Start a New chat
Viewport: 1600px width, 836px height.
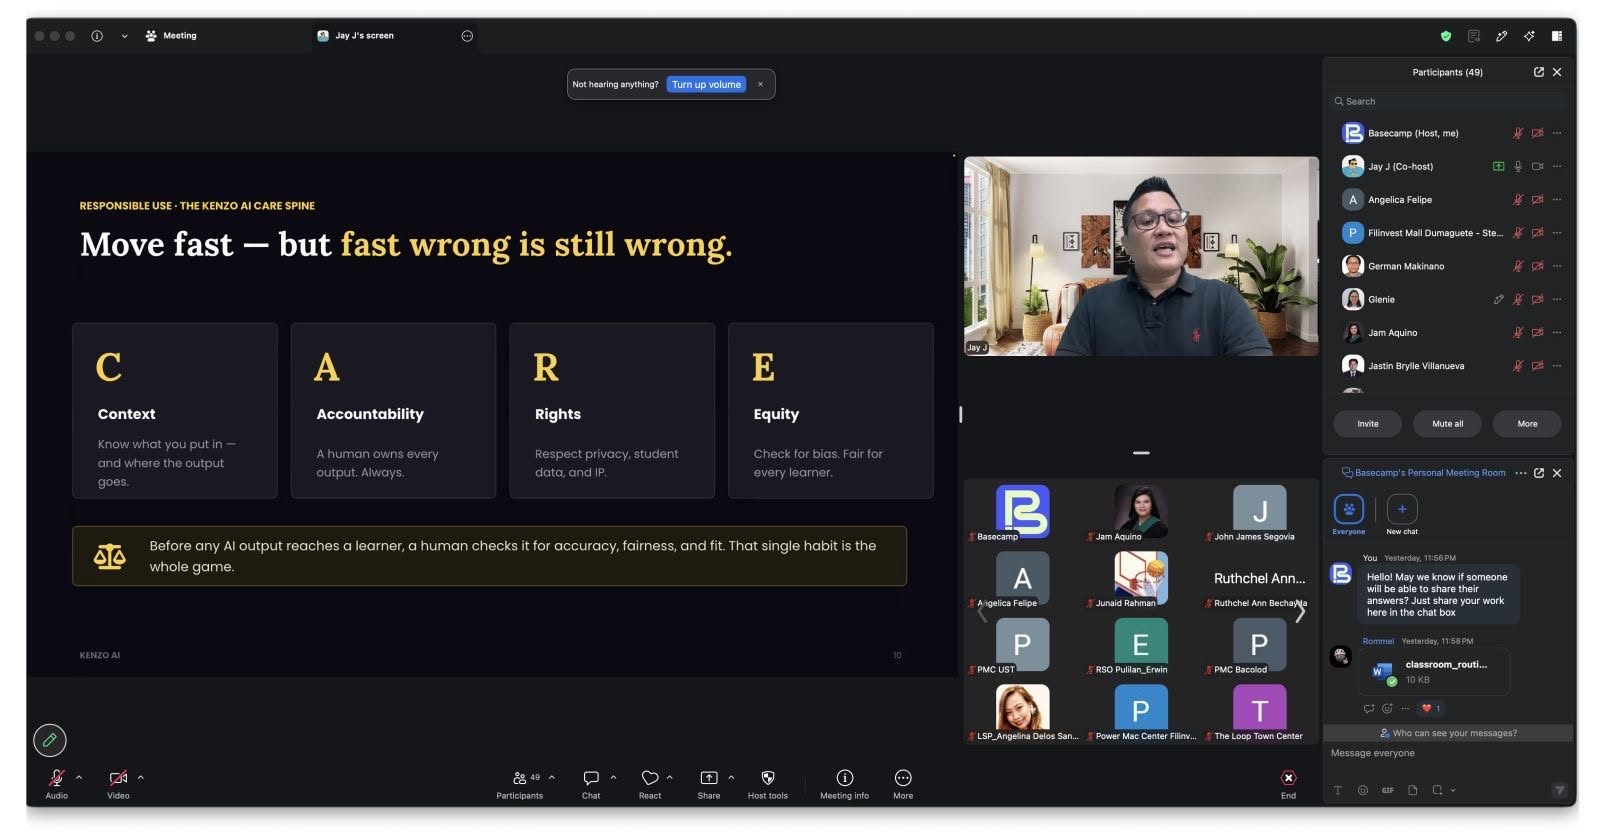pos(1402,514)
